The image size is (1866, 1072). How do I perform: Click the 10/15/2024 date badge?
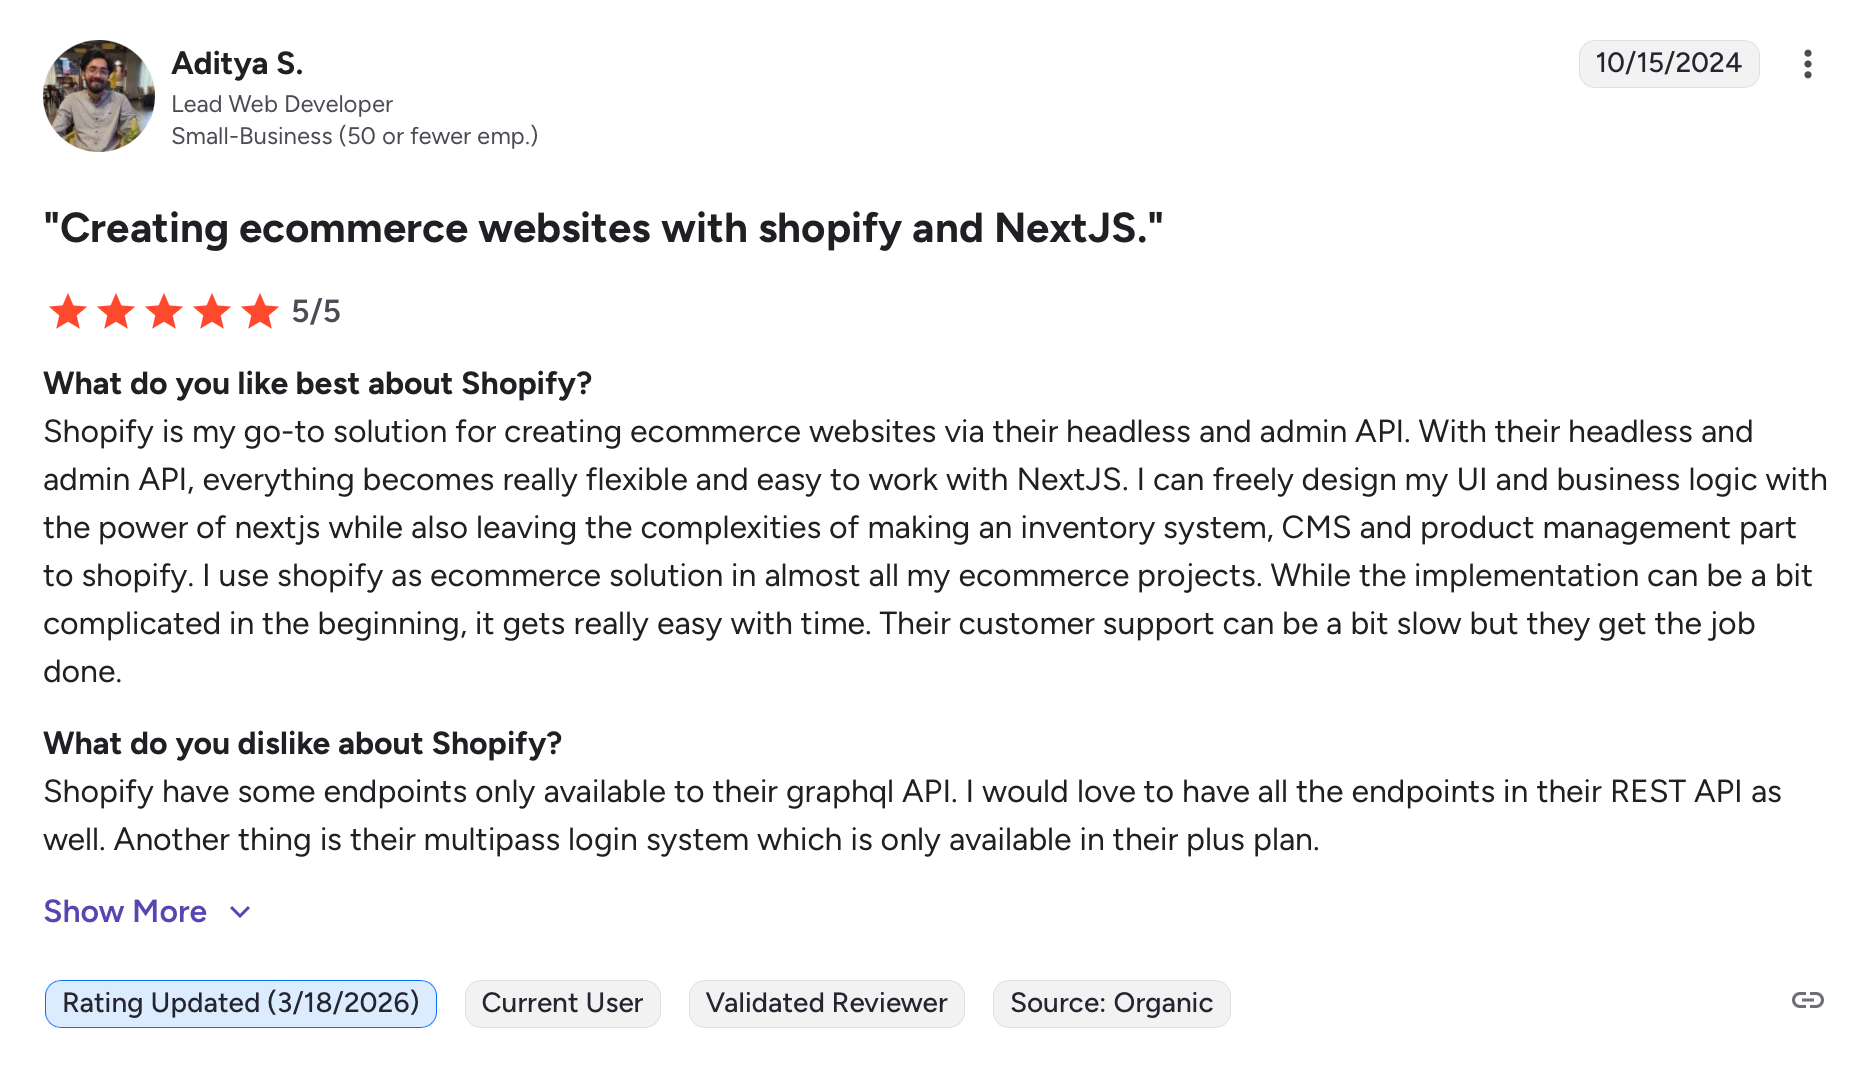1668,63
